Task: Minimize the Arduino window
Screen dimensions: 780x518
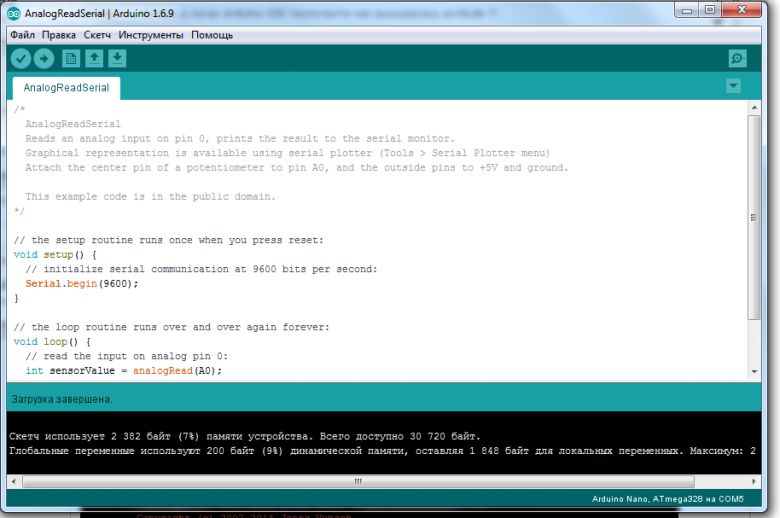Action: (x=687, y=10)
